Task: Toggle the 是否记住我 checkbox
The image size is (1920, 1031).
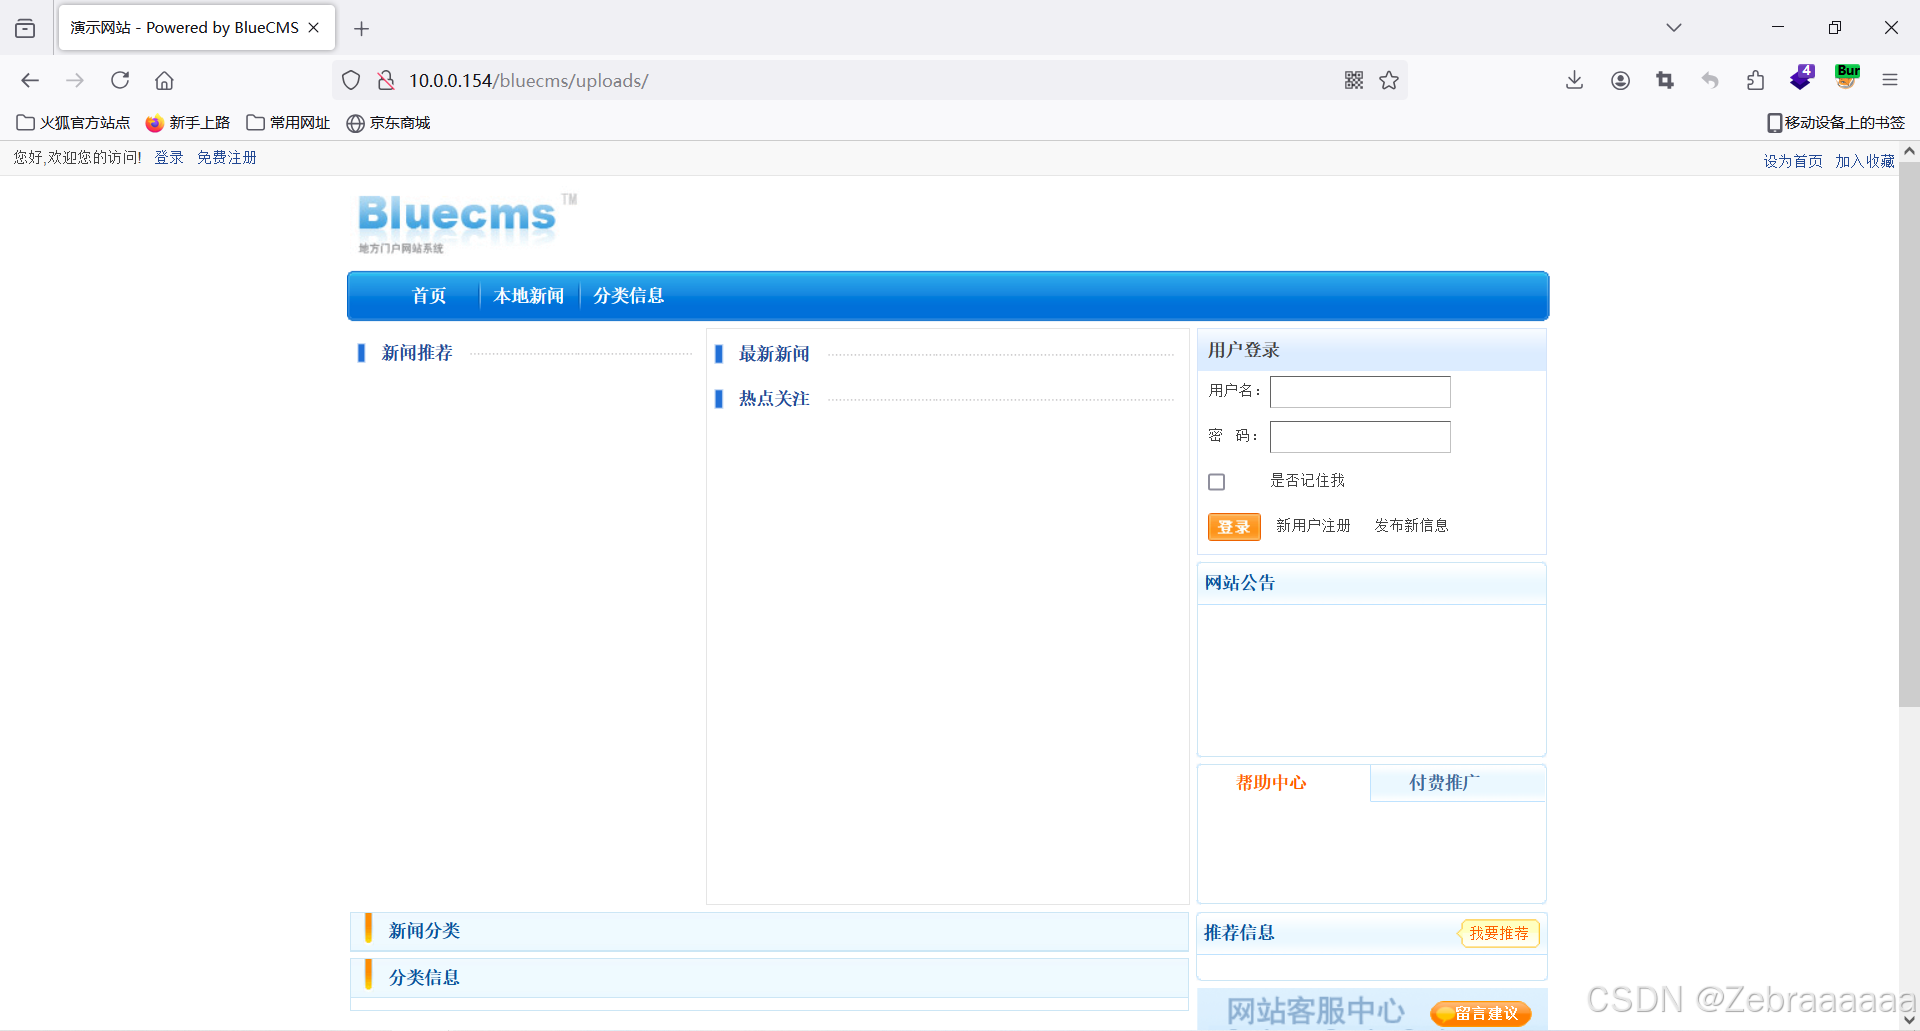Action: coord(1216,482)
